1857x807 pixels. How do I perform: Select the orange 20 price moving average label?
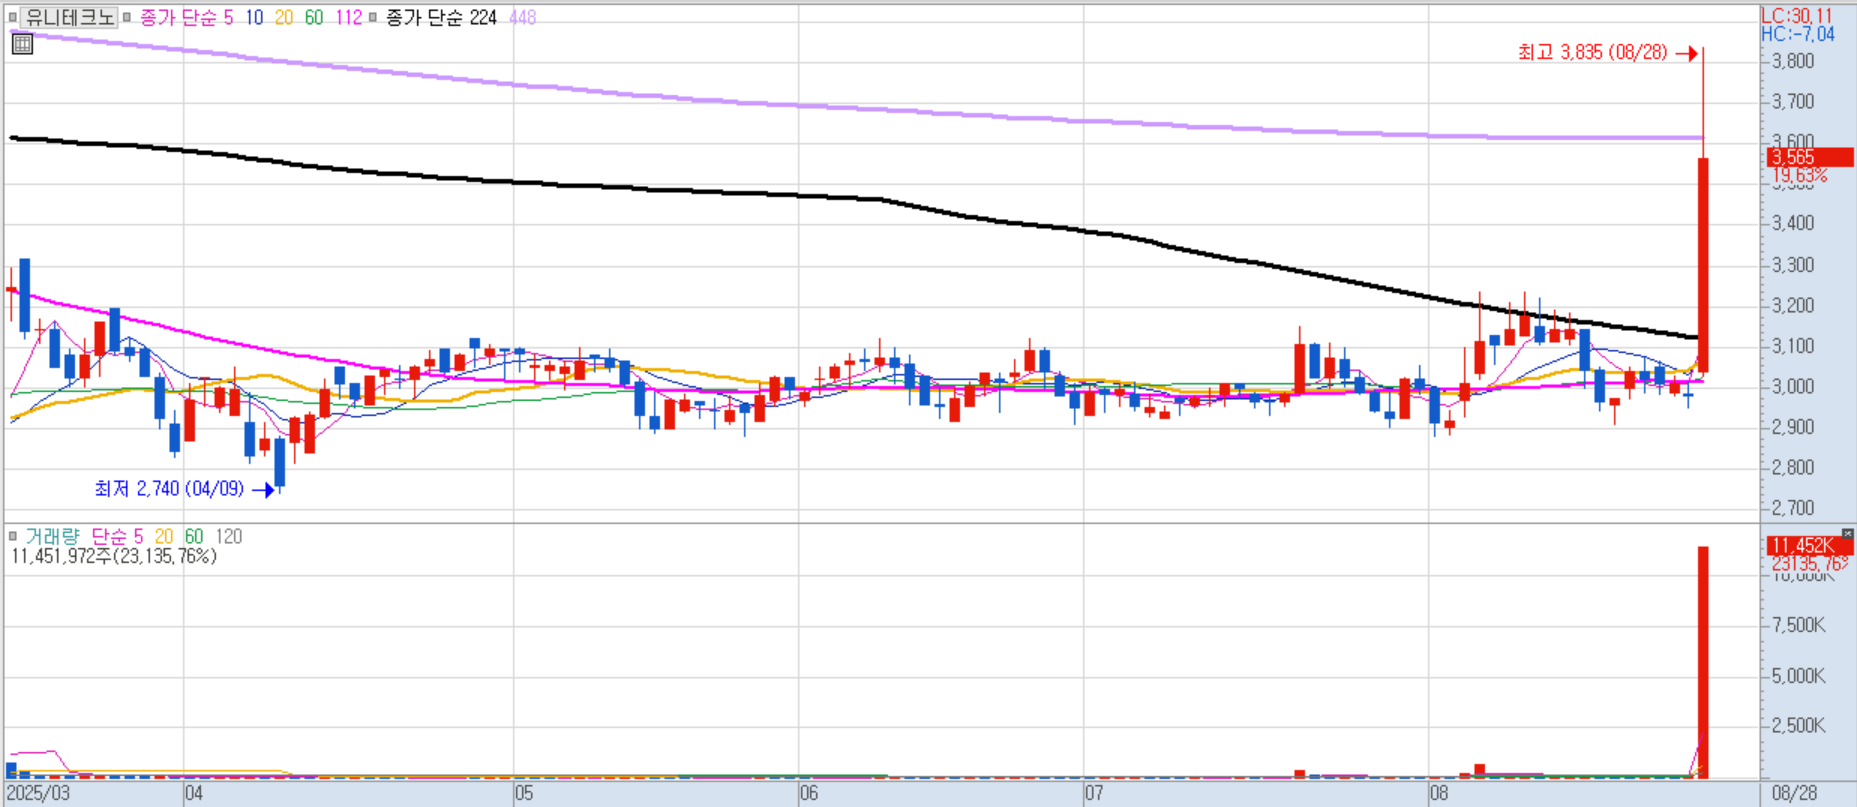tap(284, 17)
